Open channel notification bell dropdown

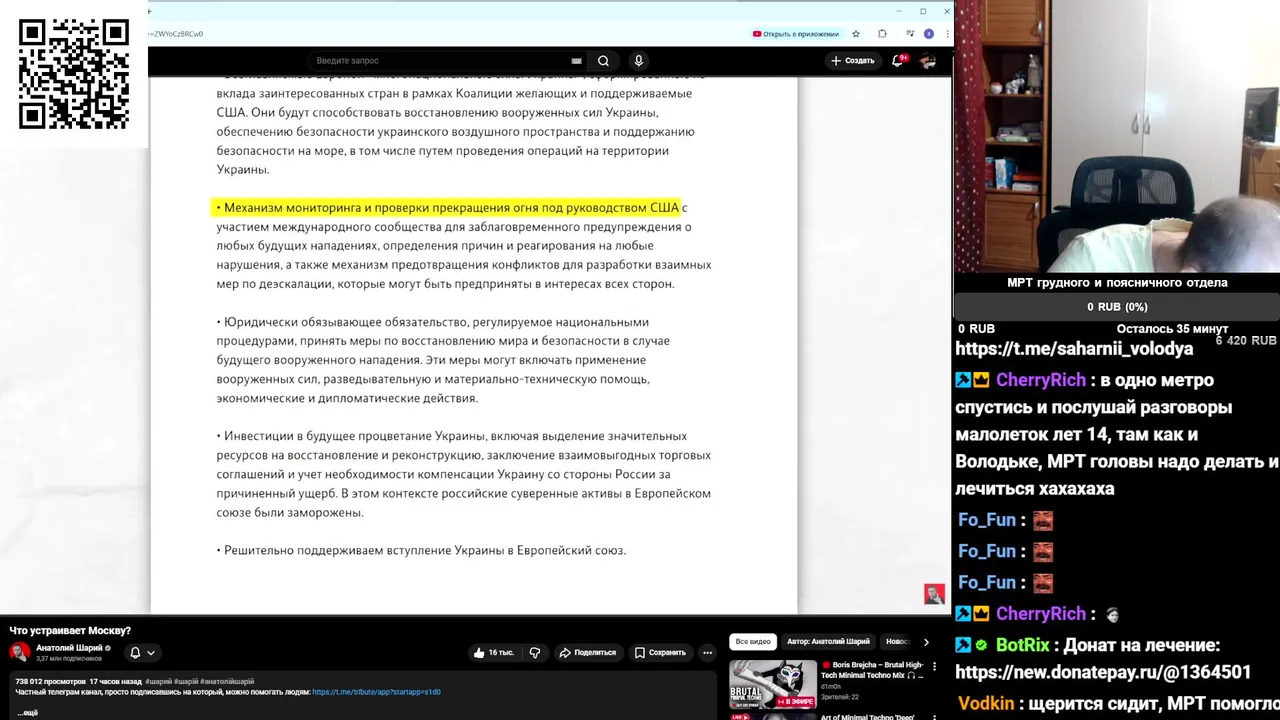(142, 653)
